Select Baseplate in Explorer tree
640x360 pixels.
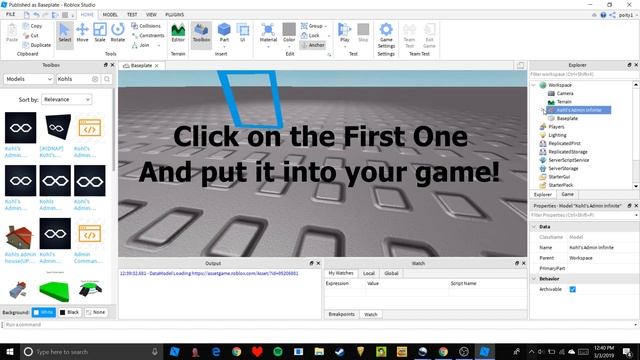point(567,118)
